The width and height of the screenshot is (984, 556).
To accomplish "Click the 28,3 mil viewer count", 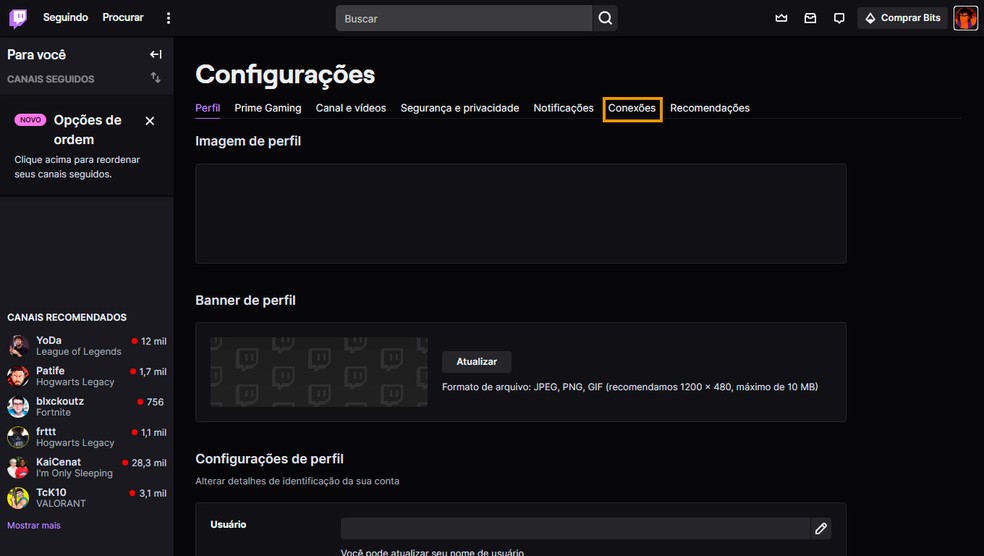I will [149, 463].
